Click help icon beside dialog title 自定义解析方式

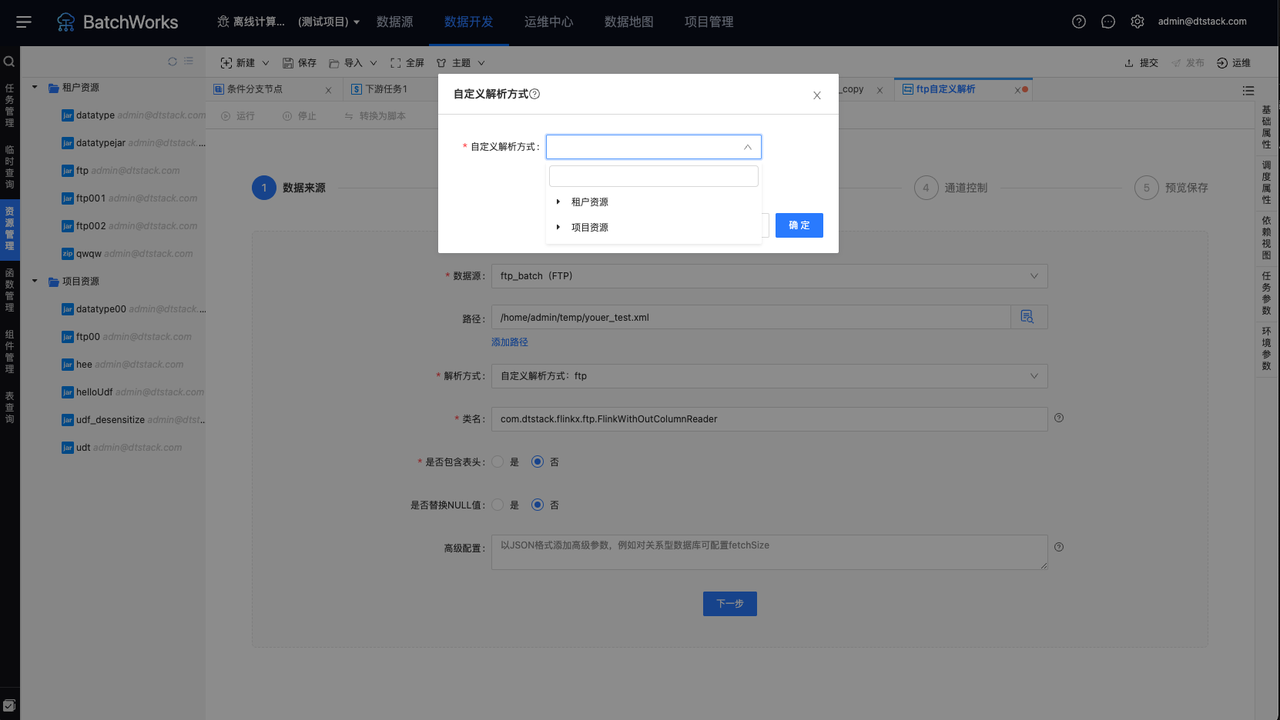point(535,94)
